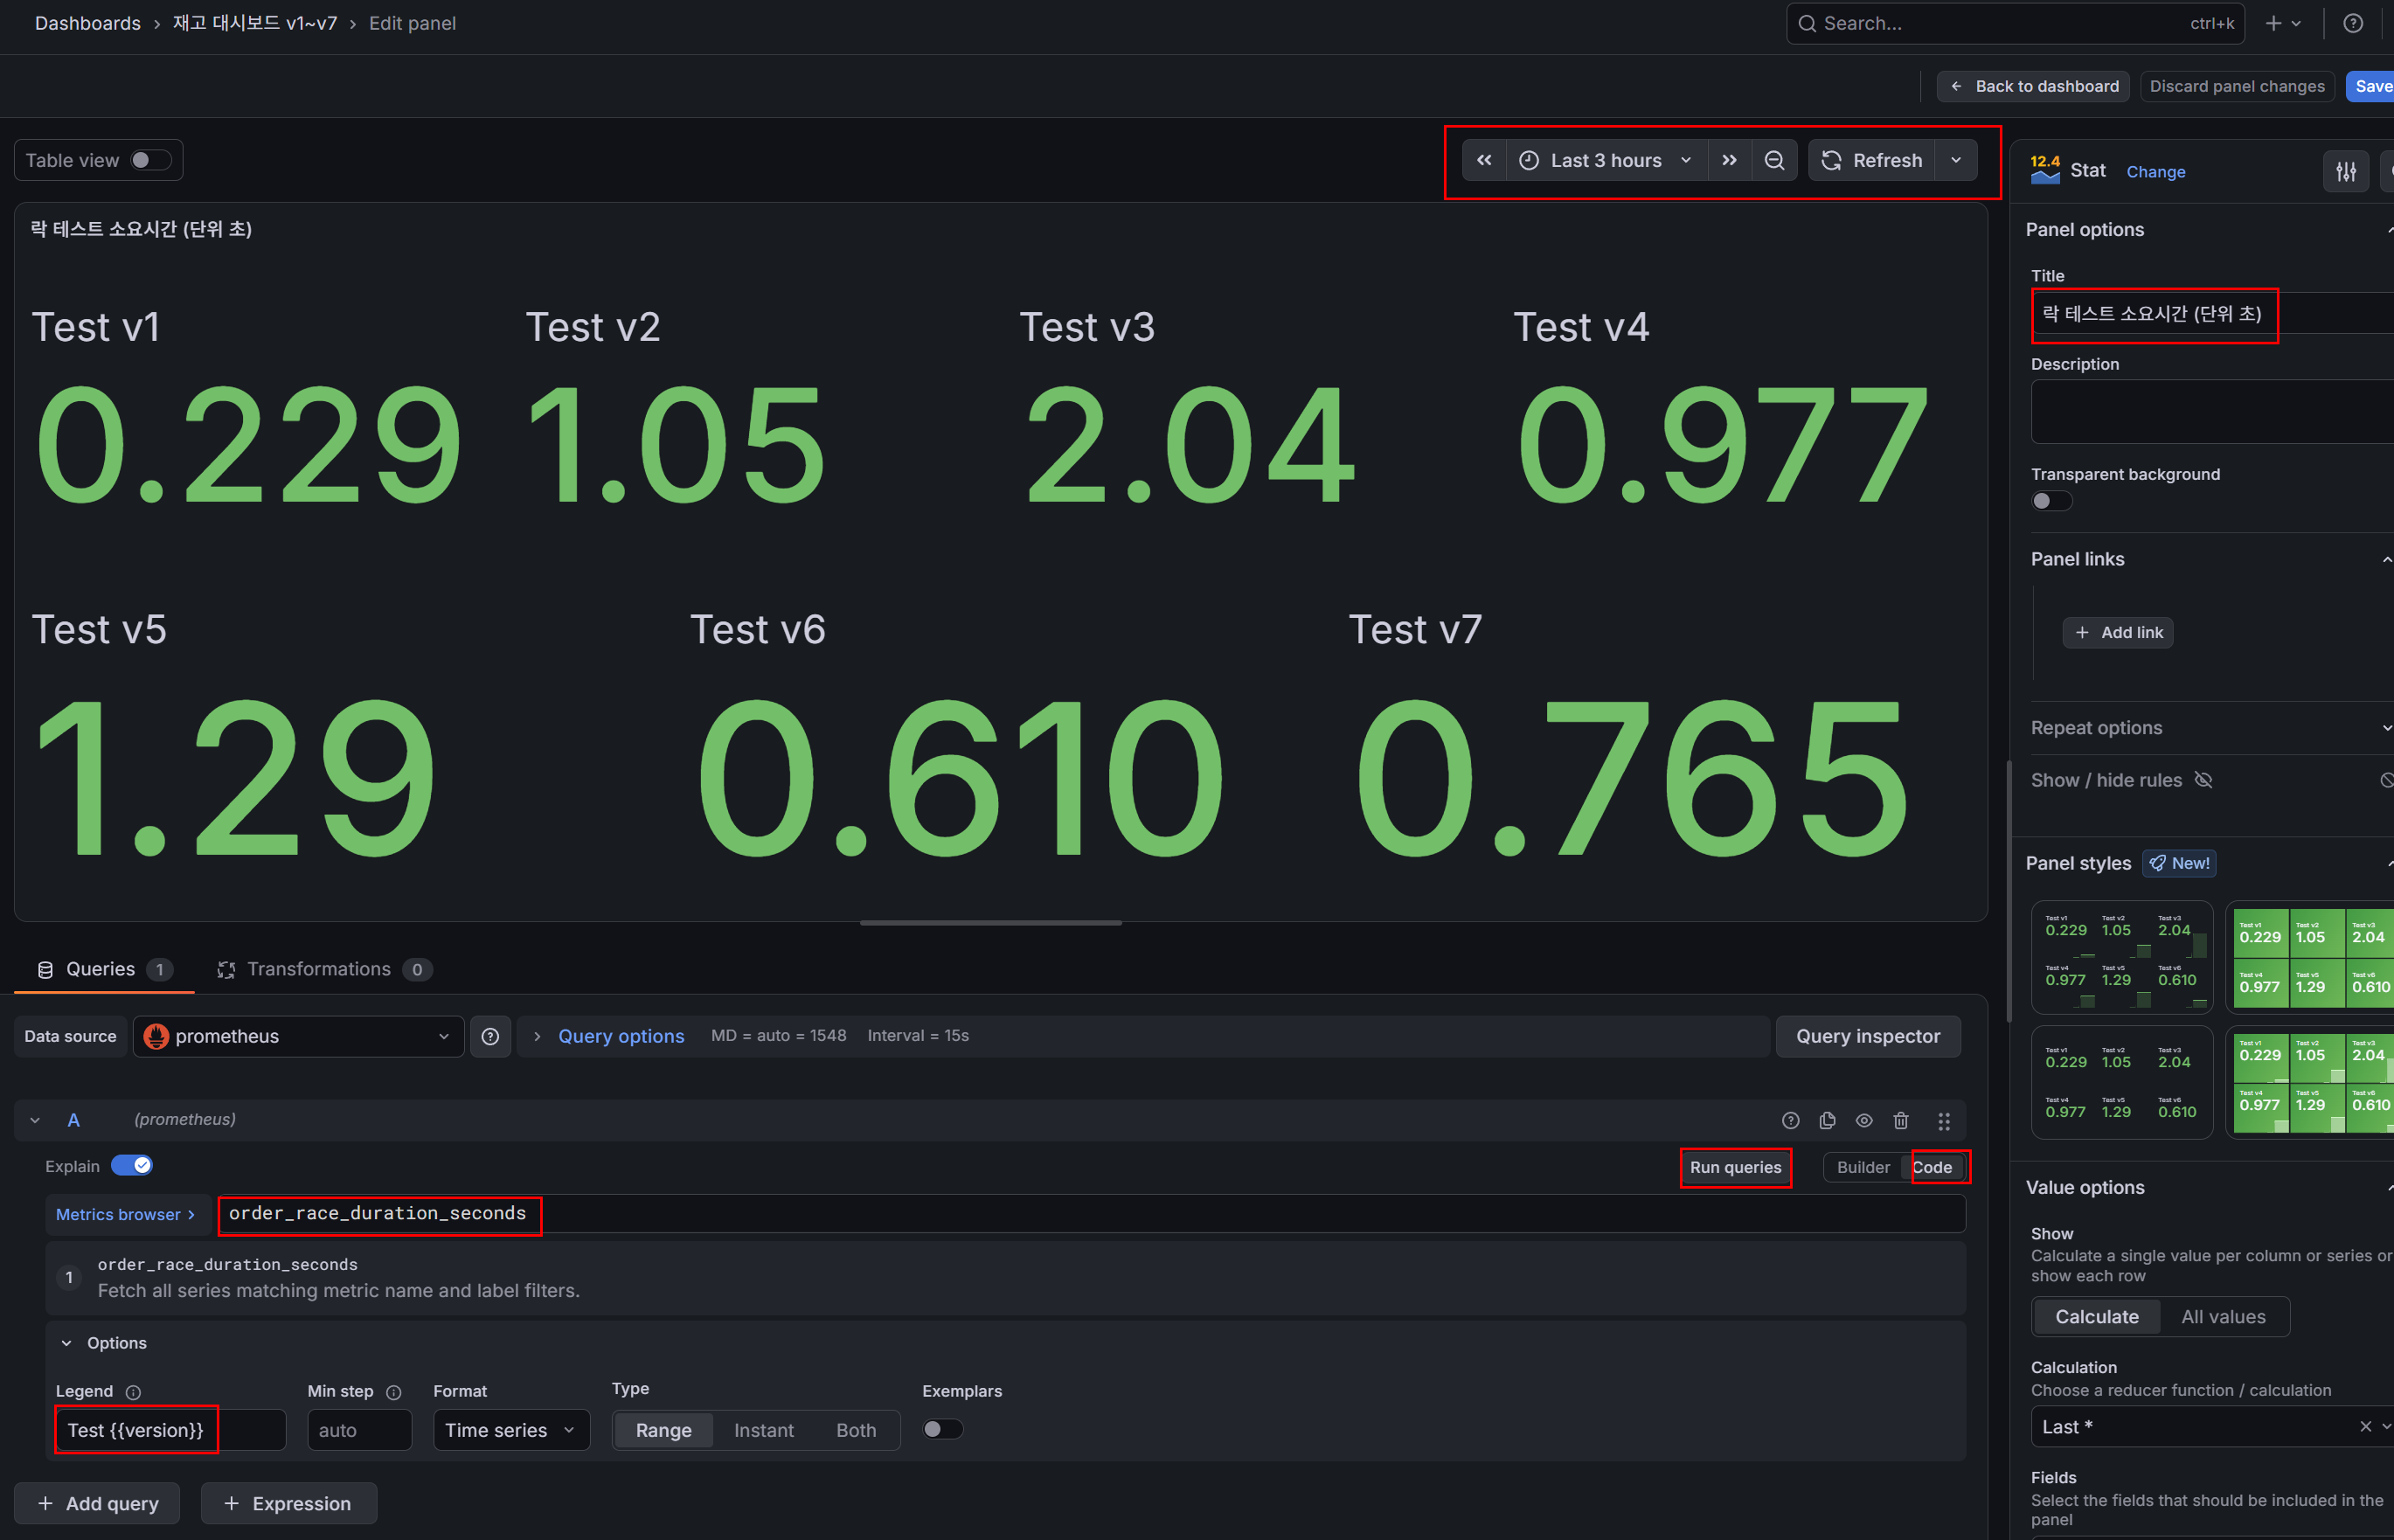Image resolution: width=2394 pixels, height=1540 pixels.
Task: Zoom out the time range
Action: click(1774, 160)
